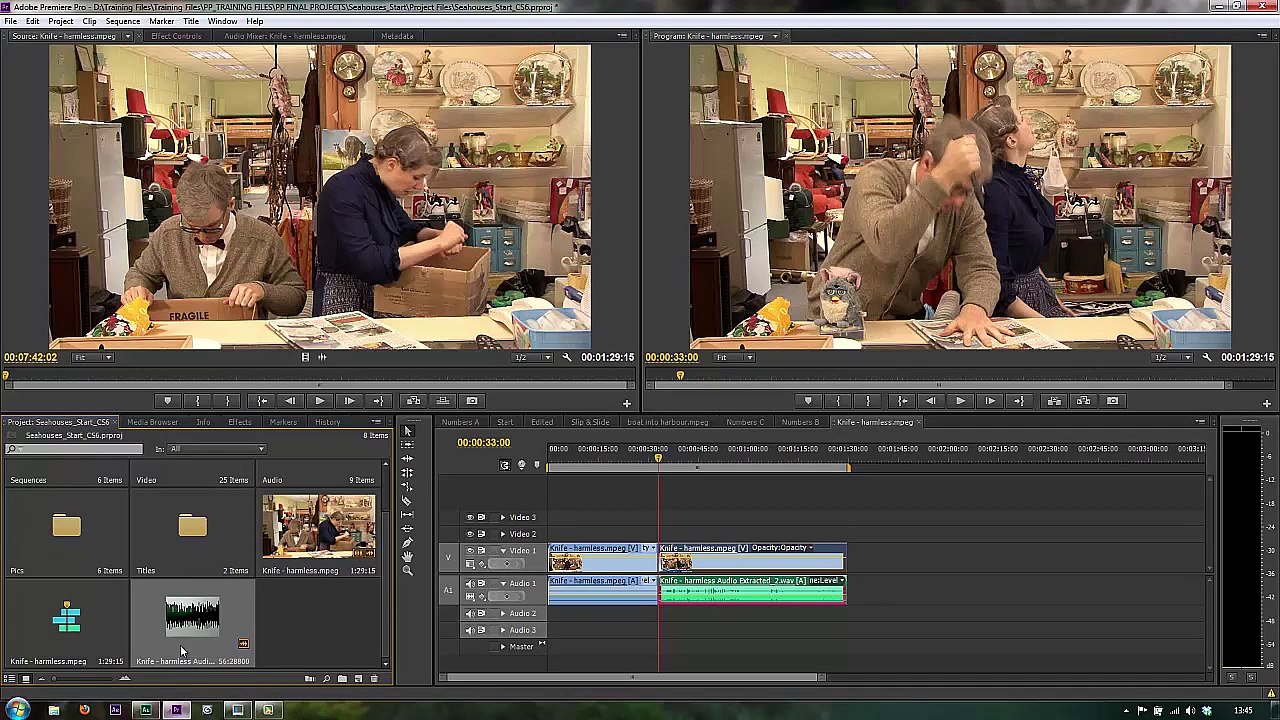Click Find icon in Project panel

(326, 679)
